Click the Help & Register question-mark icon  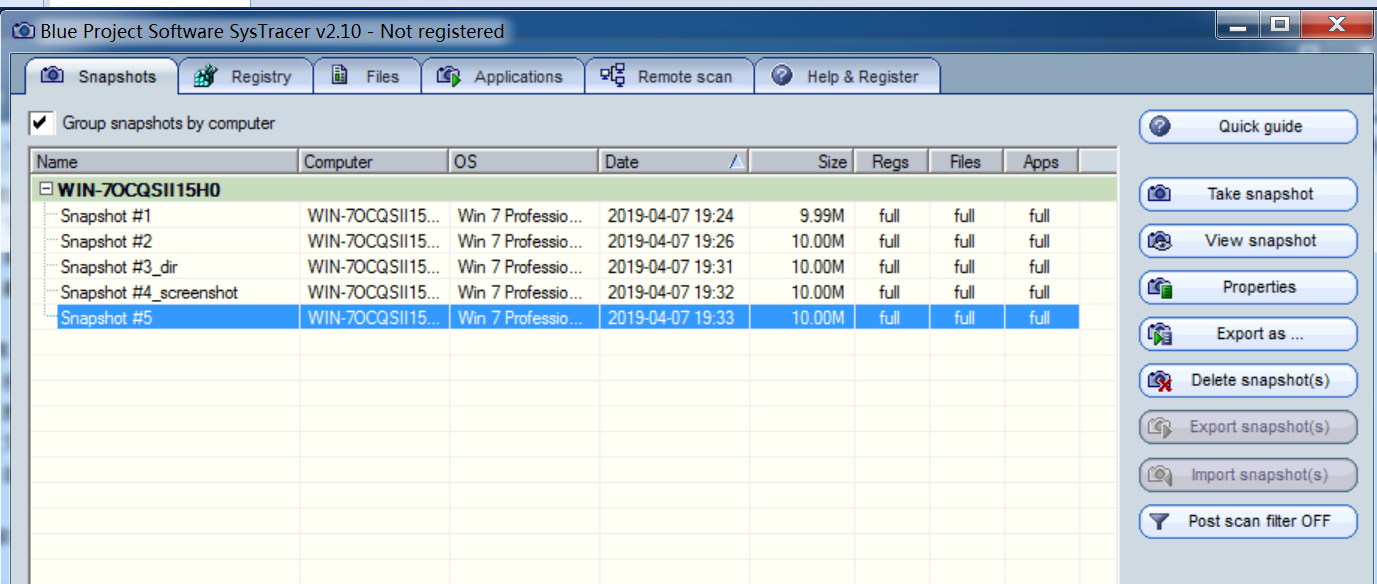(x=782, y=76)
